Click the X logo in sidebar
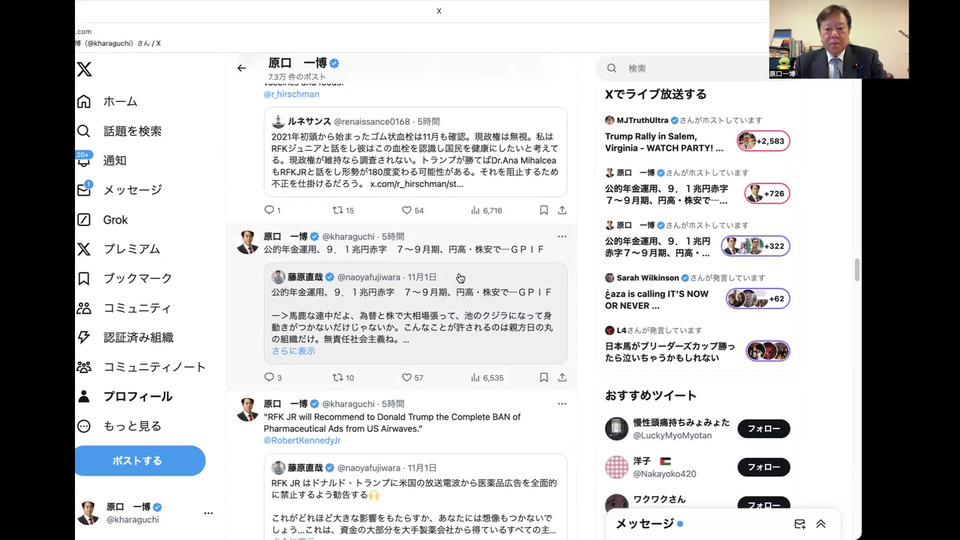 [x=84, y=69]
